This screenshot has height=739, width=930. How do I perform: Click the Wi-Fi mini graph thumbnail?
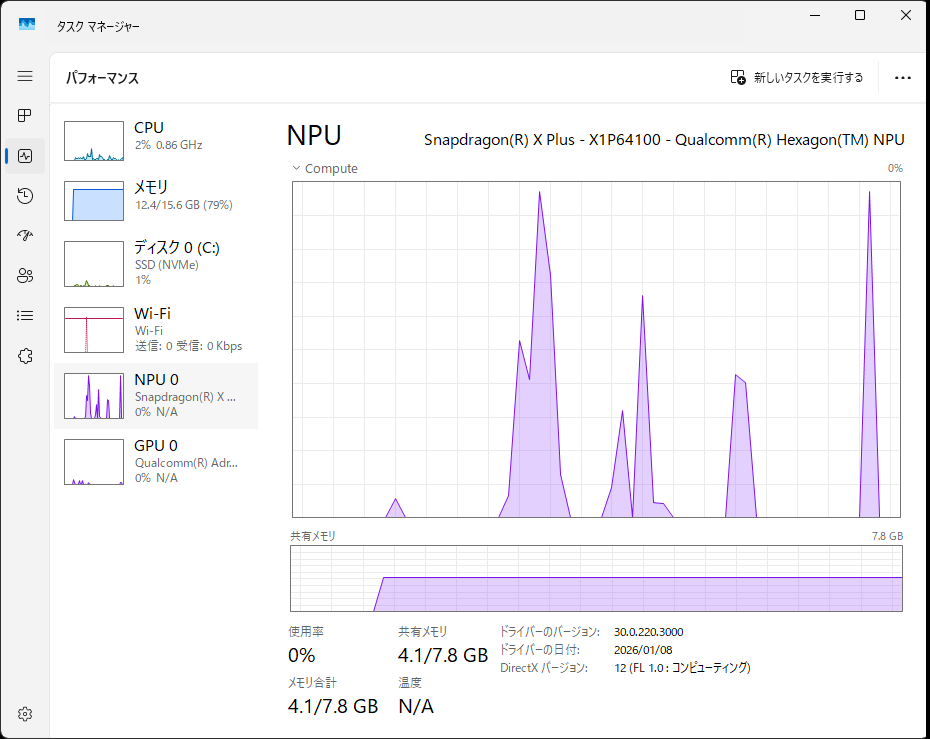(94, 330)
